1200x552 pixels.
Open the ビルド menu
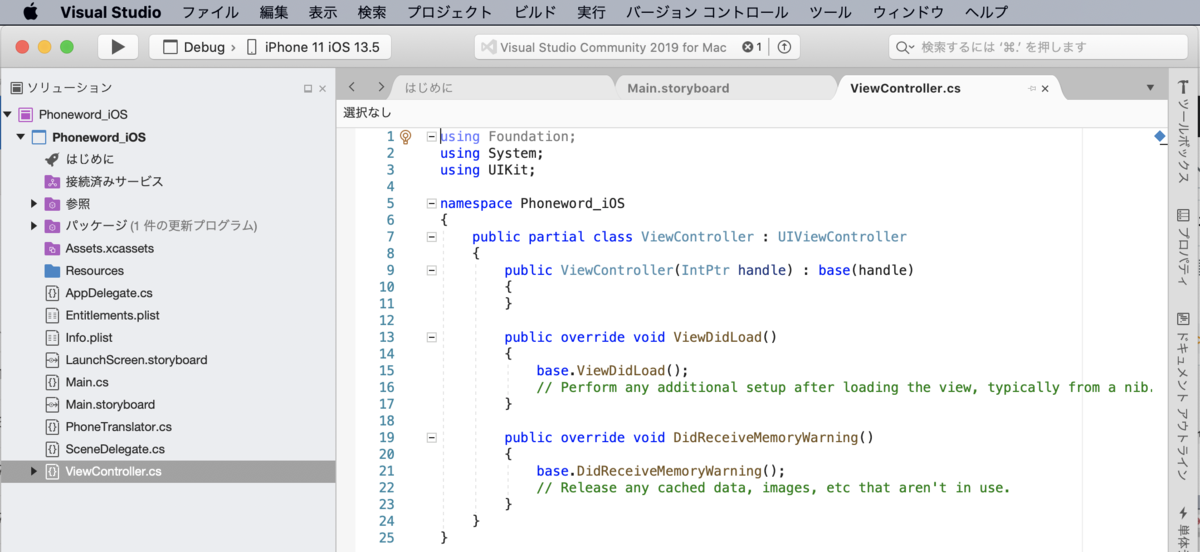535,12
